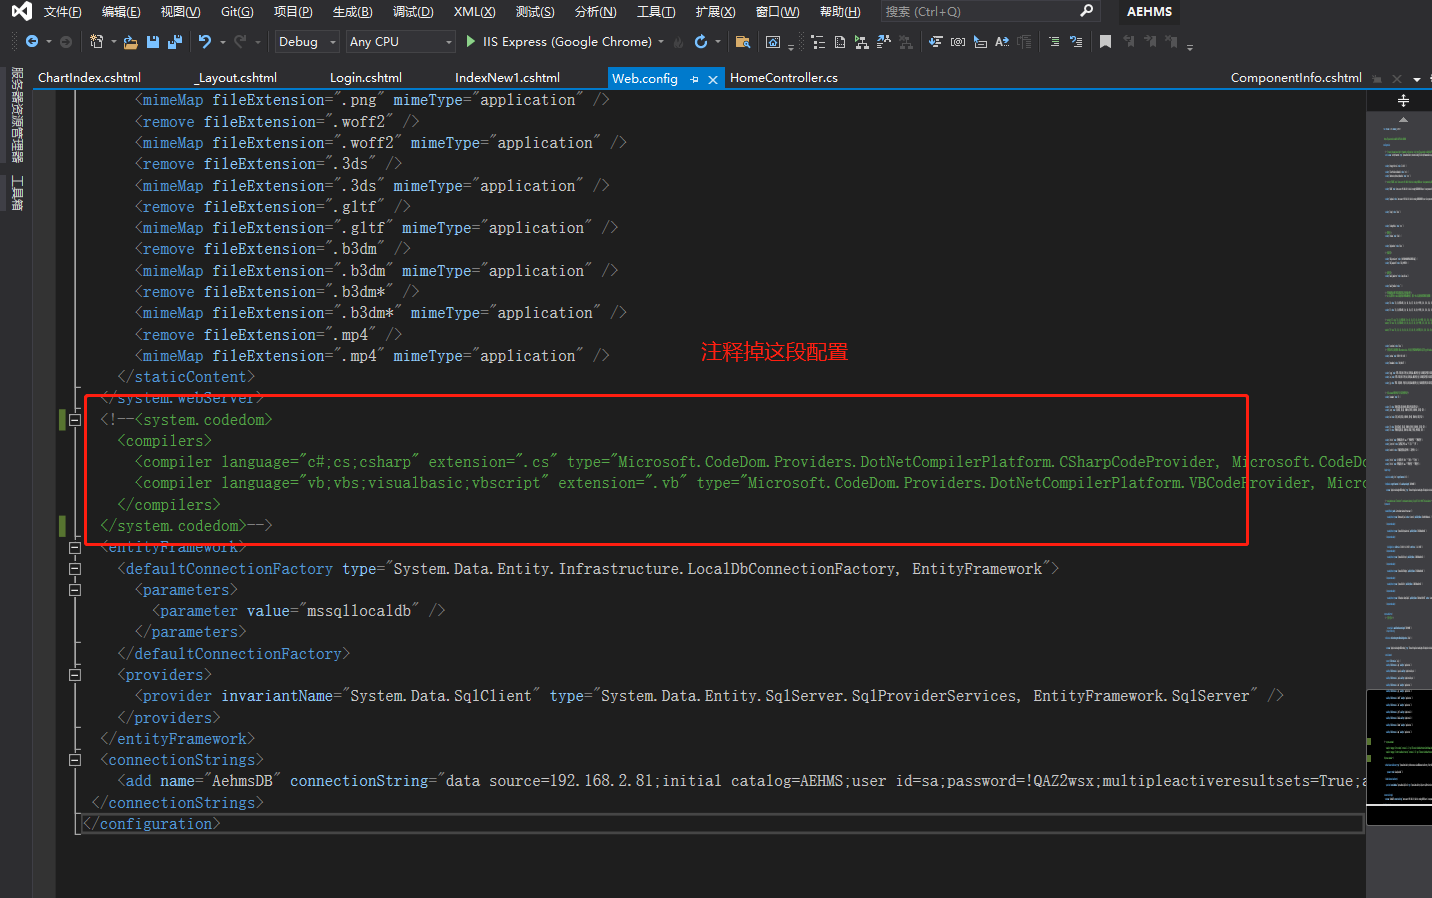Switch to the _Layout.cshtml tab
The image size is (1432, 898).
click(236, 78)
